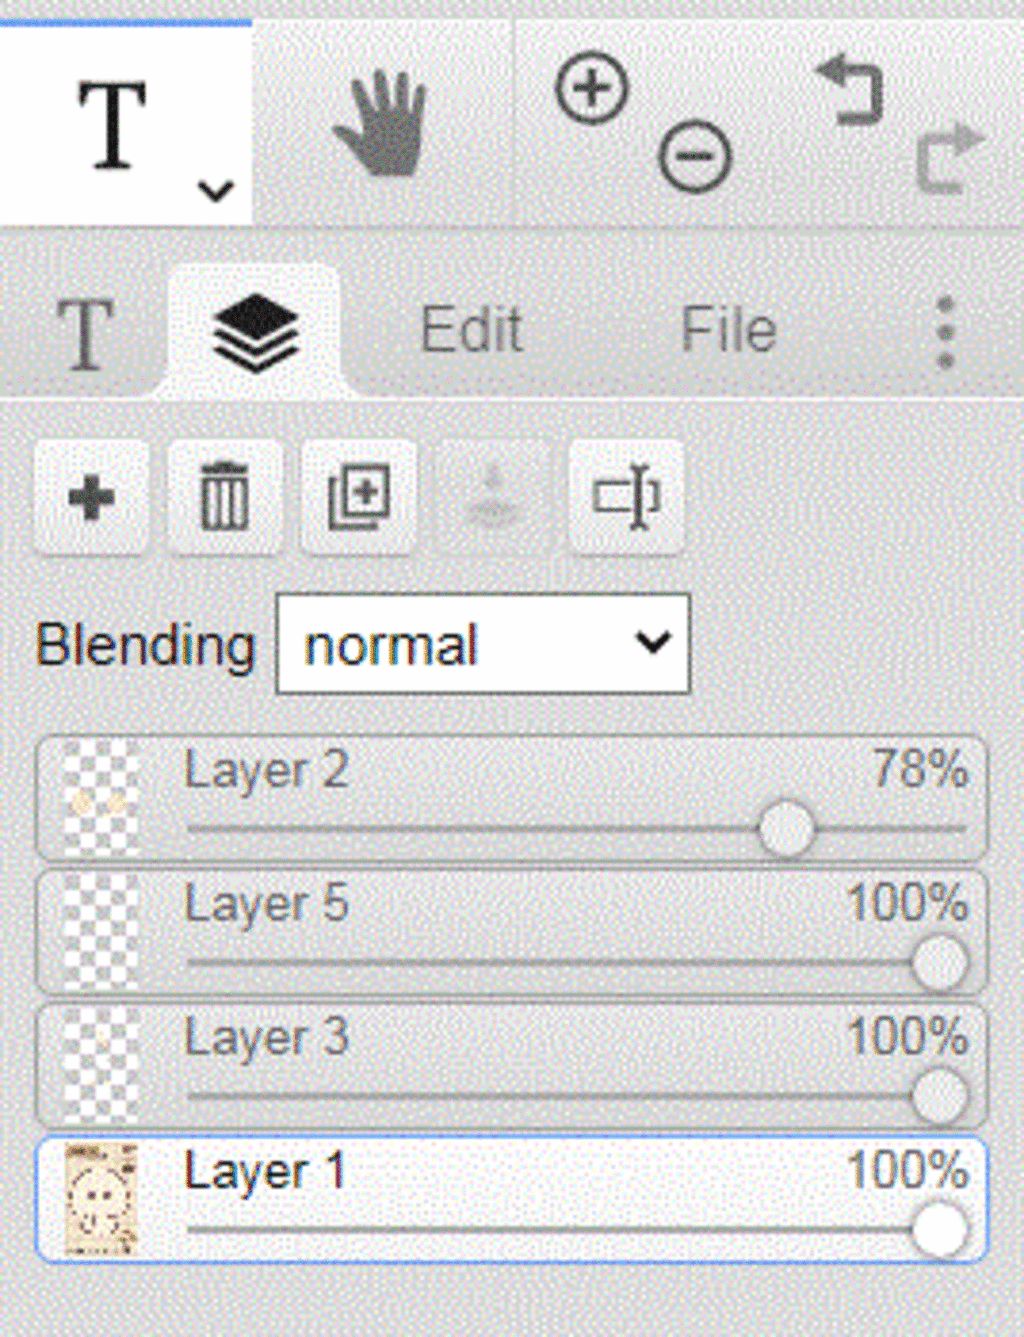Add a new layer with the plus button
Viewport: 1024px width, 1337px height.
pos(91,497)
